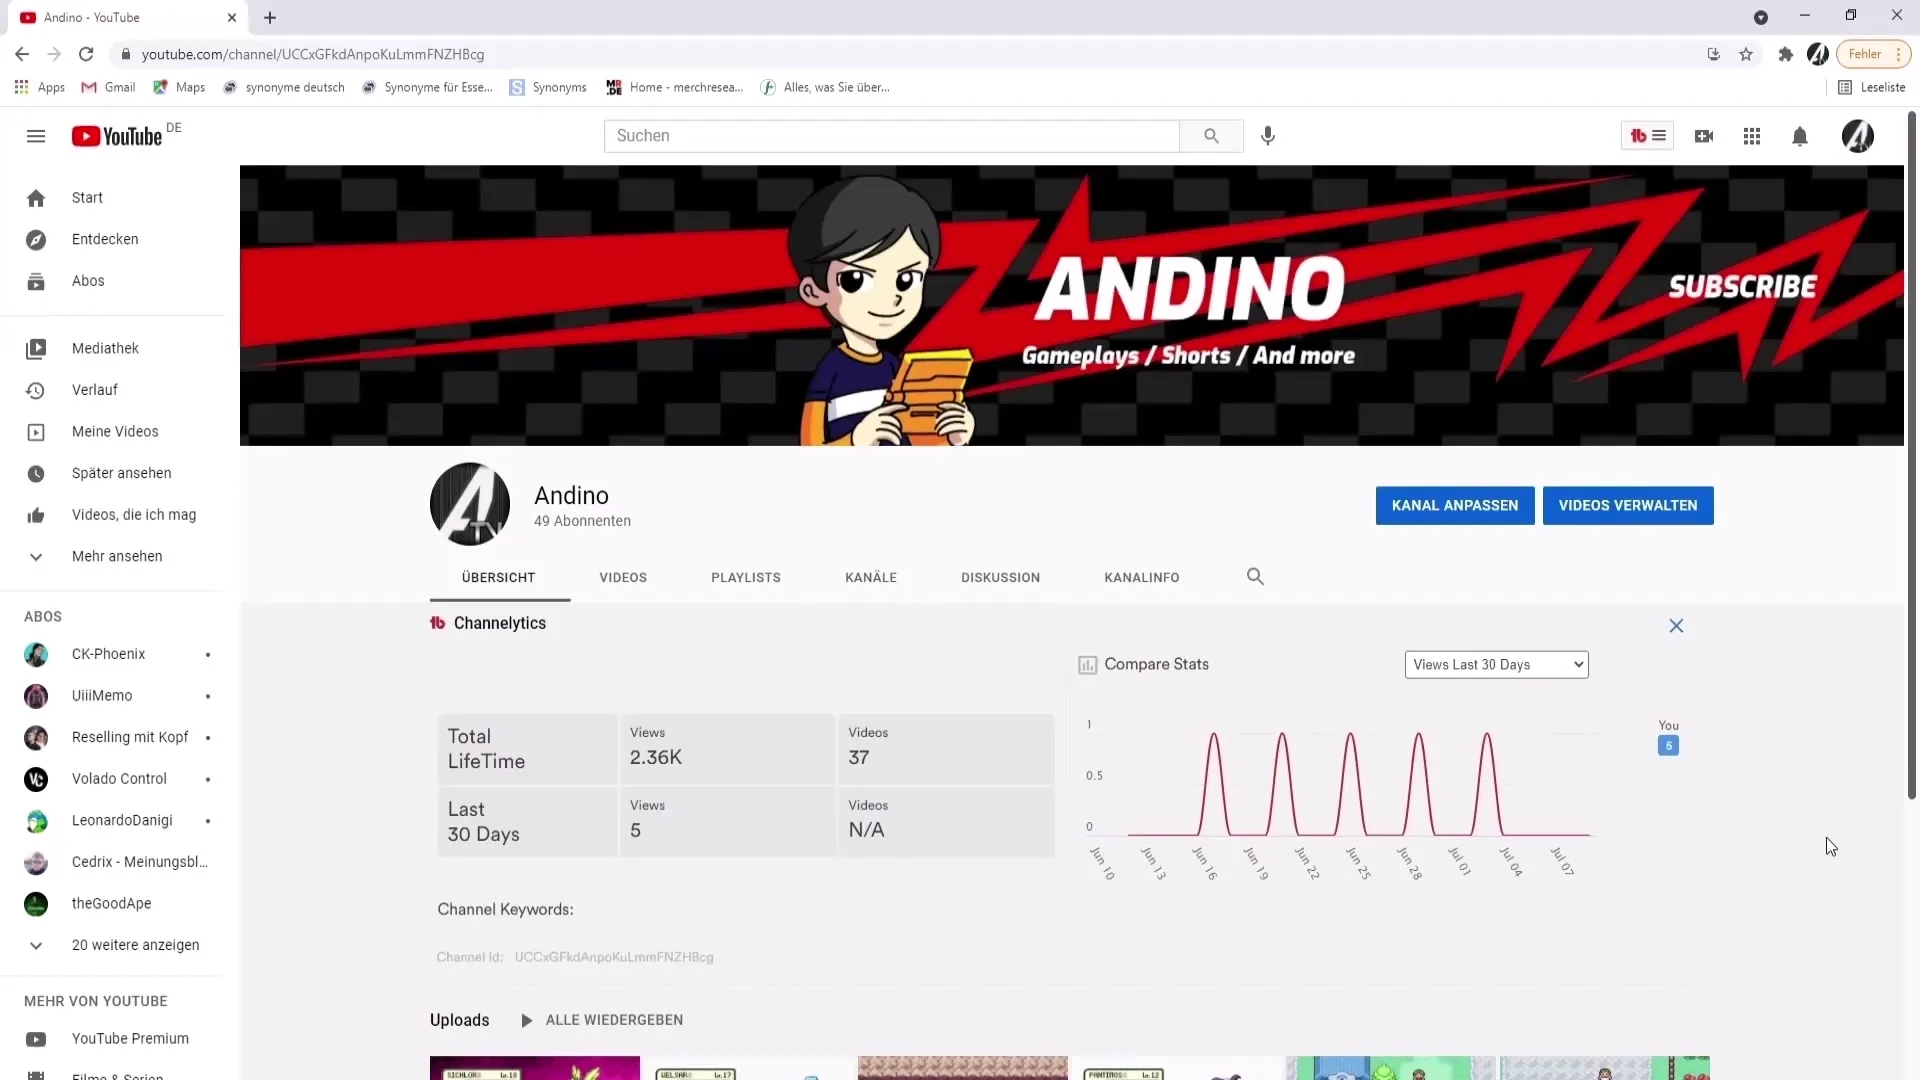Expand '20 weitere anzeigen' in sidebar
Image resolution: width=1920 pixels, height=1080 pixels.
[x=136, y=944]
